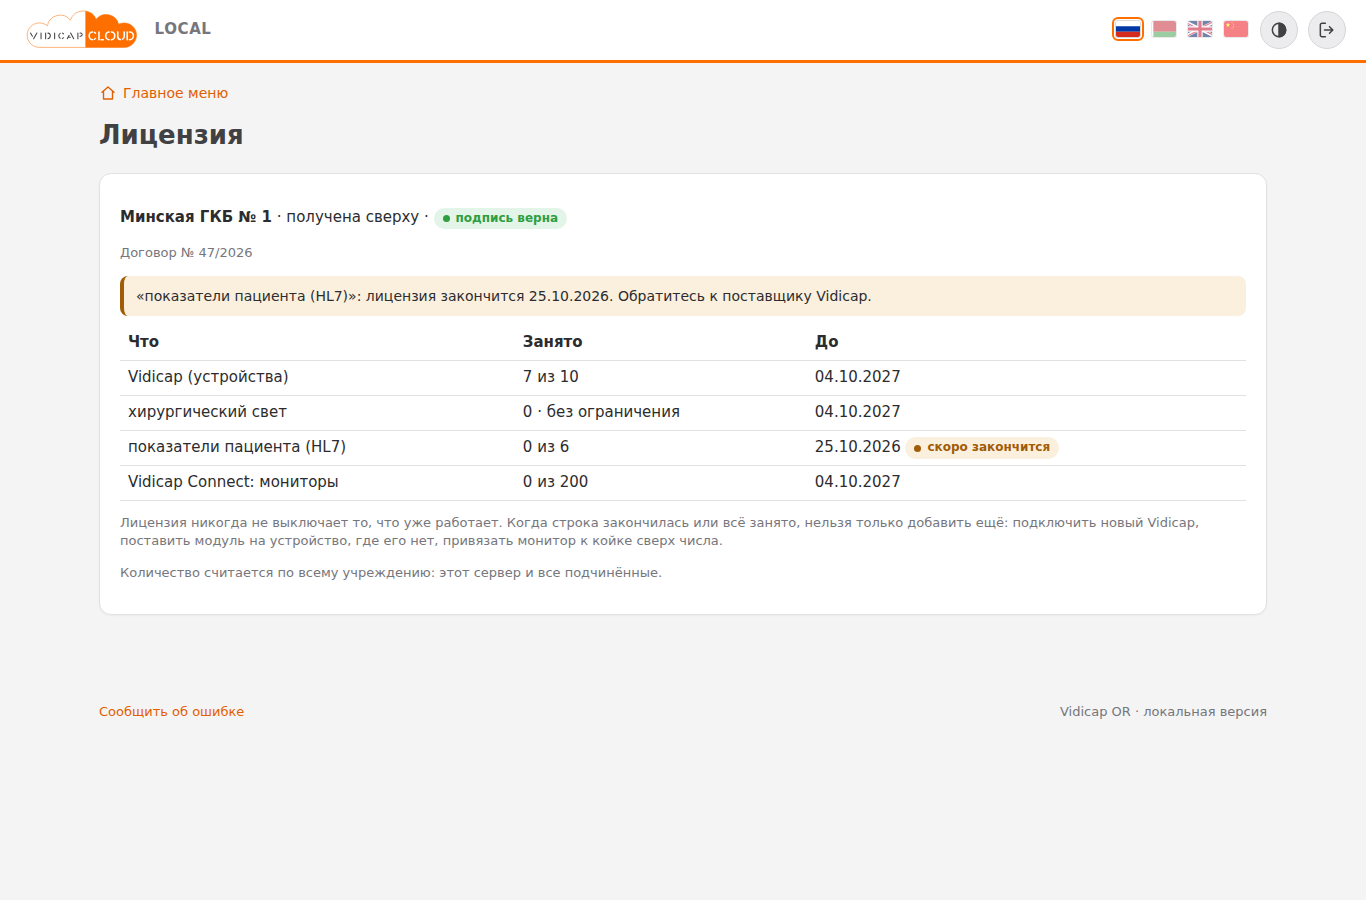The height and width of the screenshot is (900, 1366).
Task: Click the скоро закончится badge
Action: (x=982, y=447)
